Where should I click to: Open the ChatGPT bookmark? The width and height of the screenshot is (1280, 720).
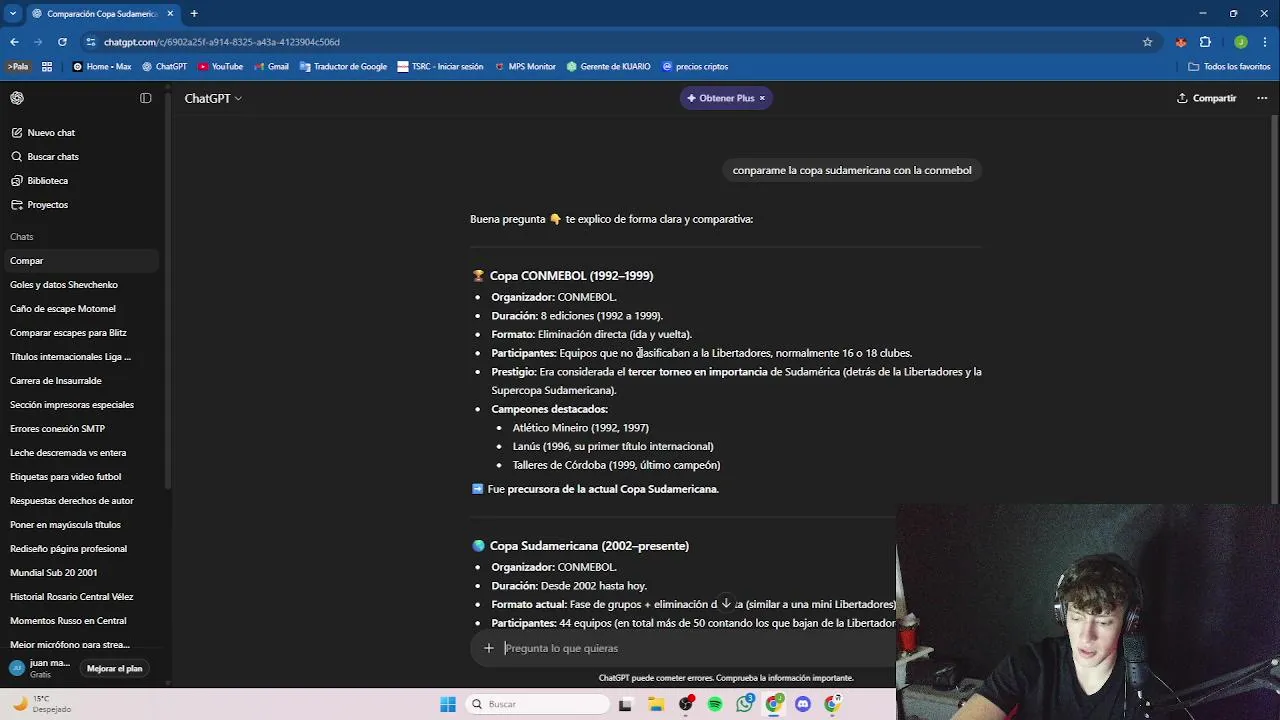164,67
